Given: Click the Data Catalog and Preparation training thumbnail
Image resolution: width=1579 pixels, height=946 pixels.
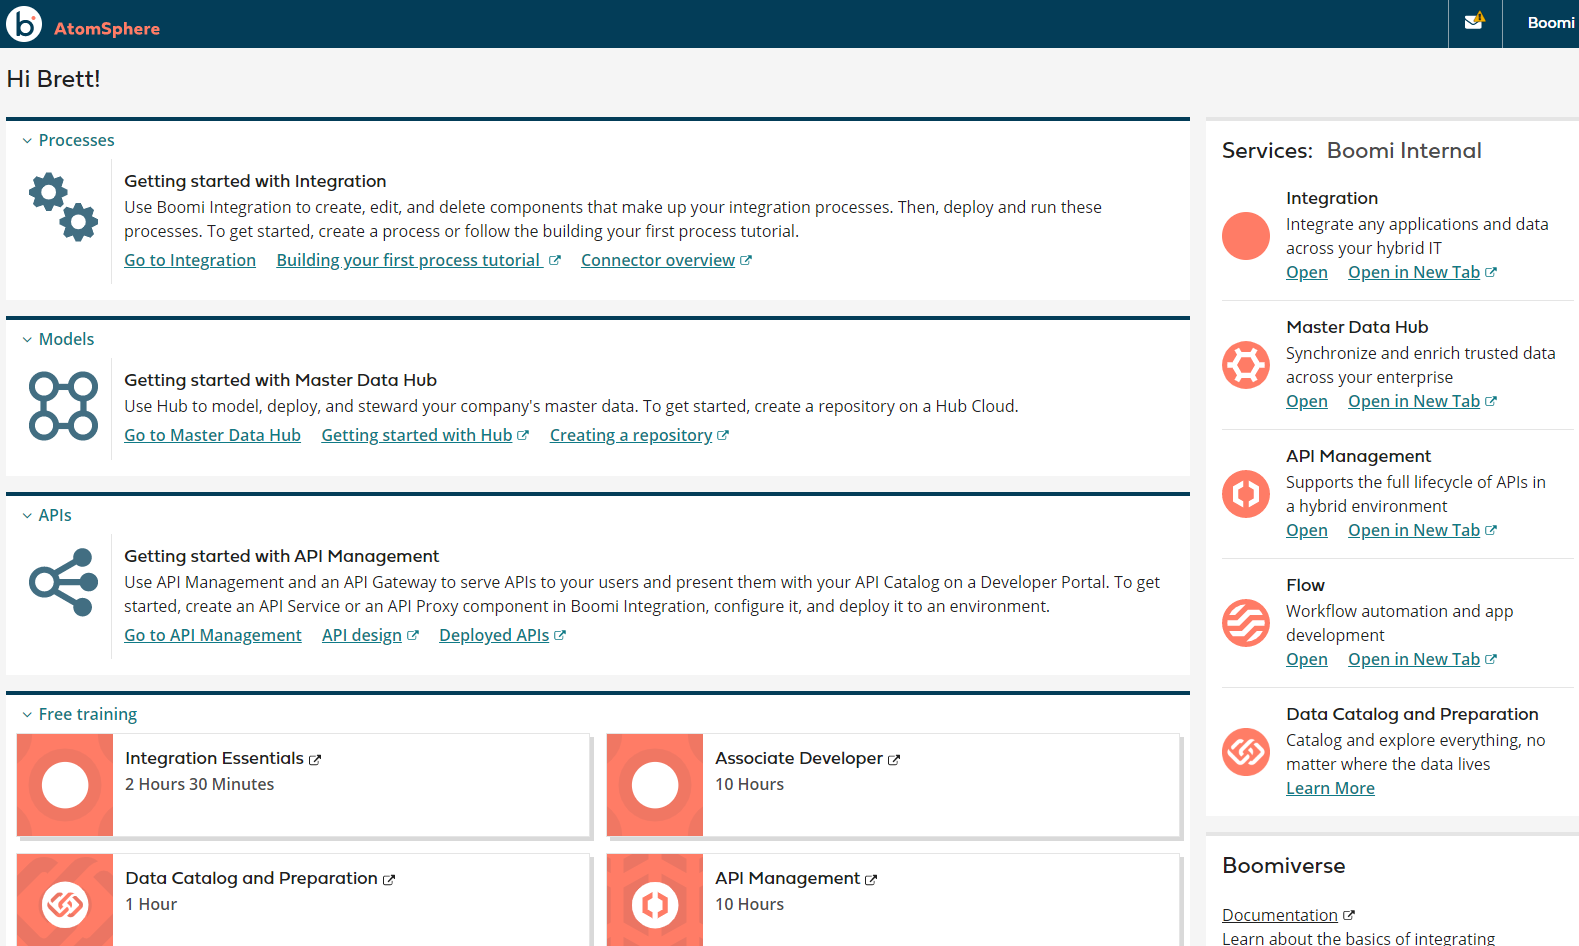Looking at the screenshot, I should pos(65,900).
